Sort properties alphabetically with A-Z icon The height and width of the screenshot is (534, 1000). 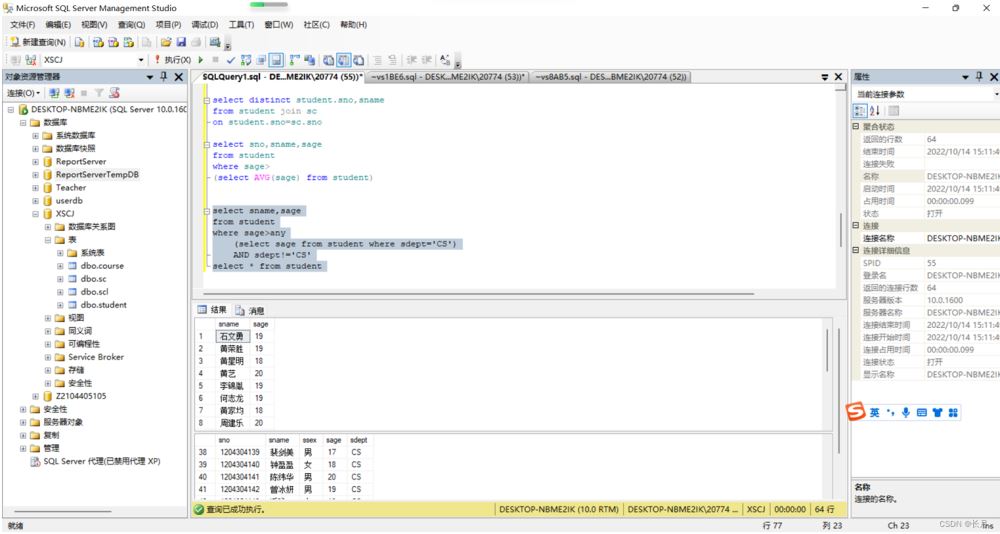click(x=875, y=110)
